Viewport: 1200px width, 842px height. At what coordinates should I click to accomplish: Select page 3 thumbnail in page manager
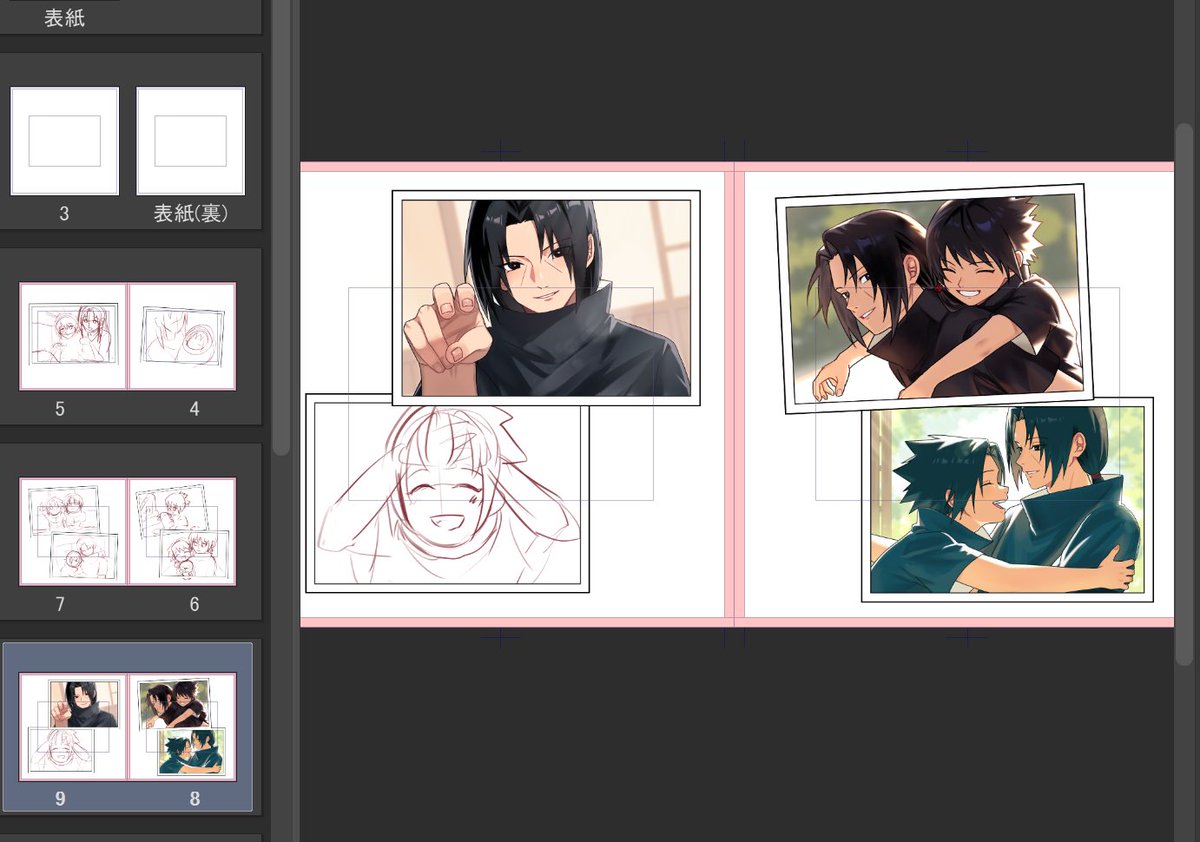pos(65,141)
